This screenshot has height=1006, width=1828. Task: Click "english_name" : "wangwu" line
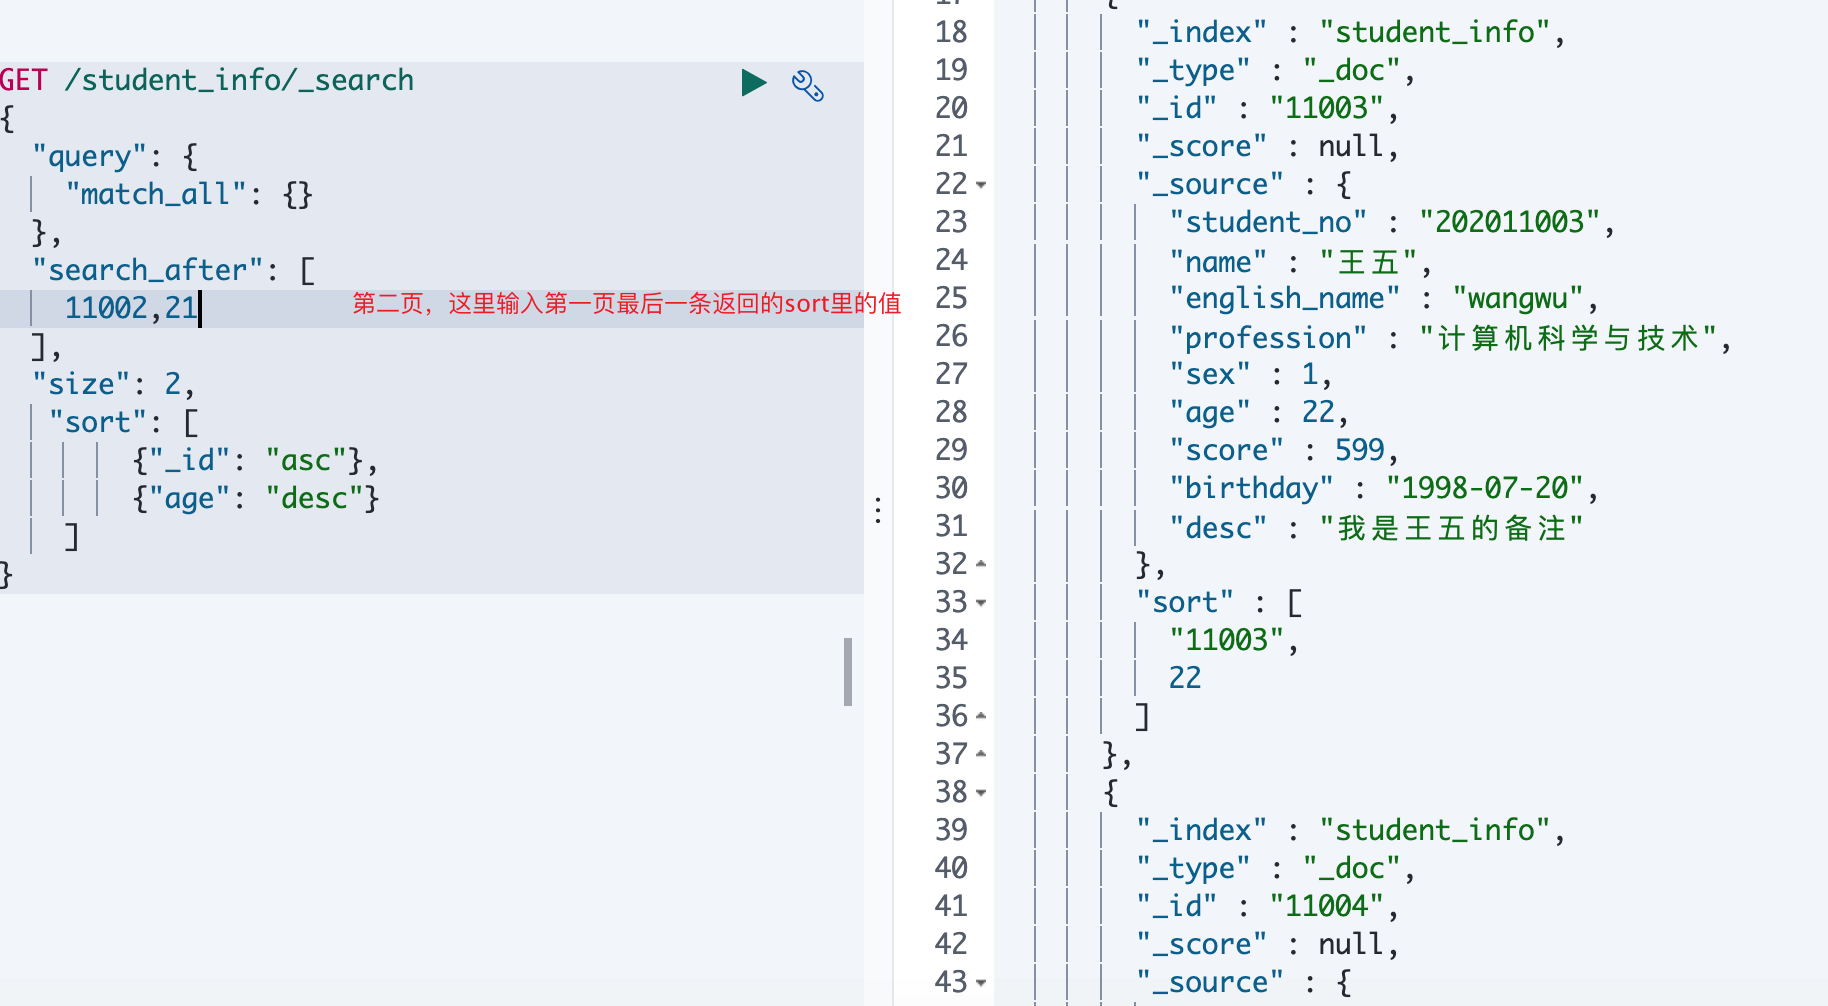pyautogui.click(x=1384, y=298)
